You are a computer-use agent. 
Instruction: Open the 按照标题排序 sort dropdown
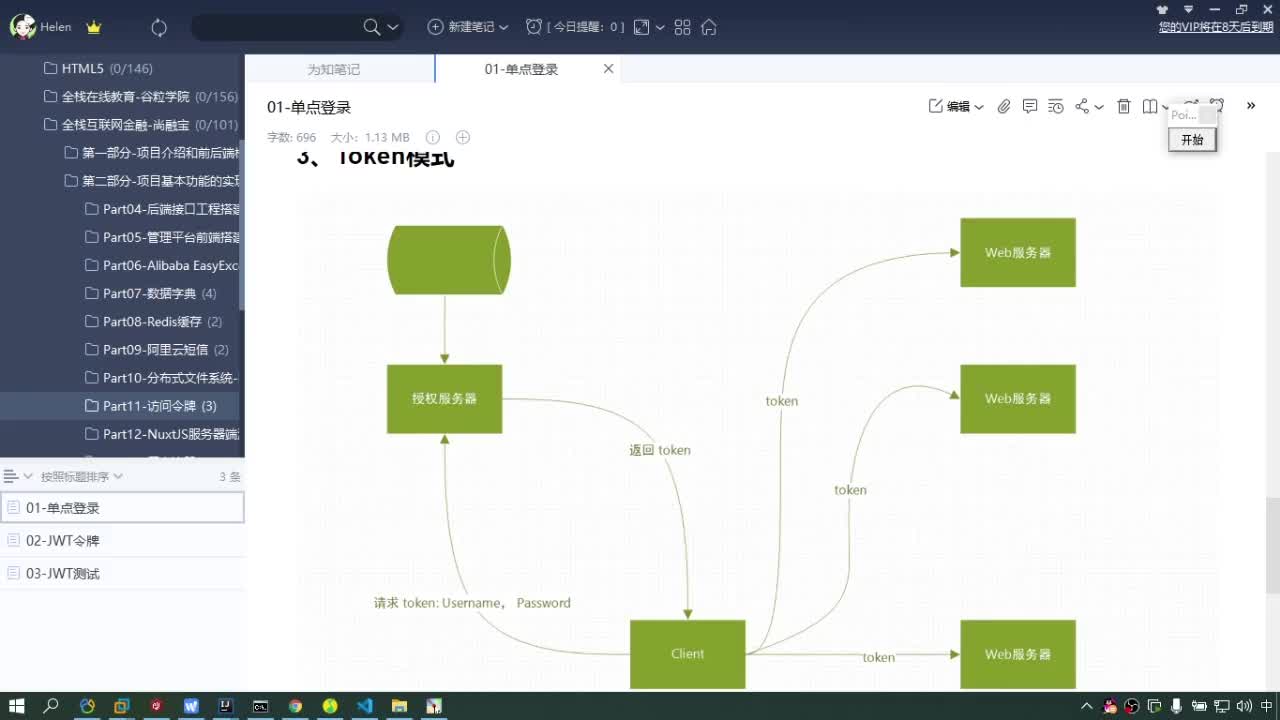pos(82,477)
